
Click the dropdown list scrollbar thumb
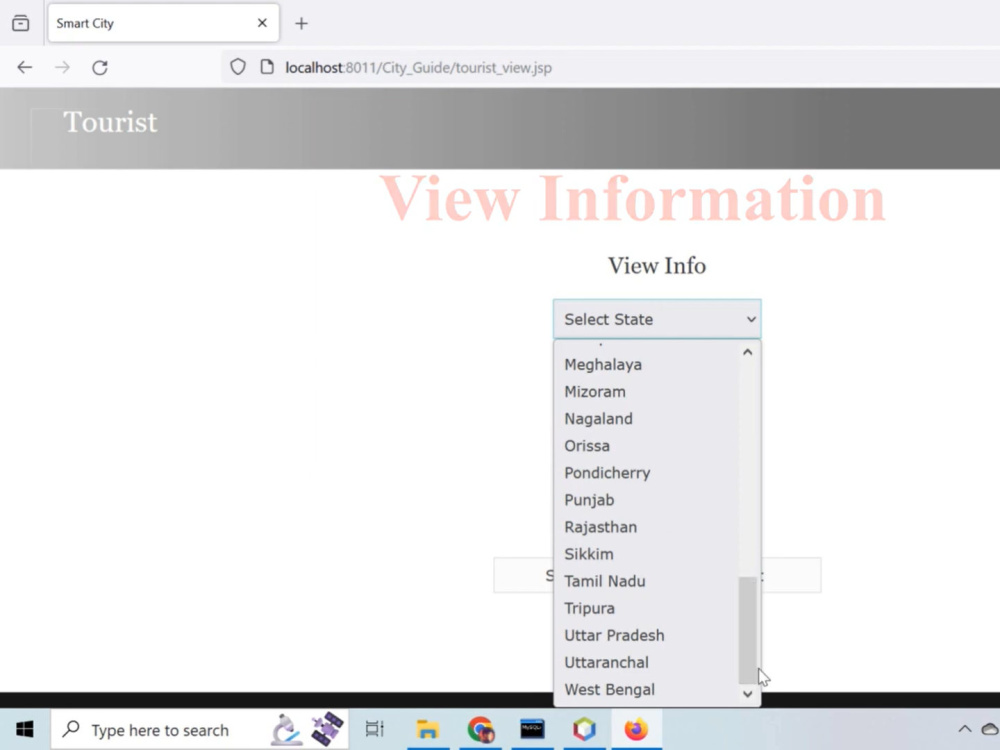[747, 630]
